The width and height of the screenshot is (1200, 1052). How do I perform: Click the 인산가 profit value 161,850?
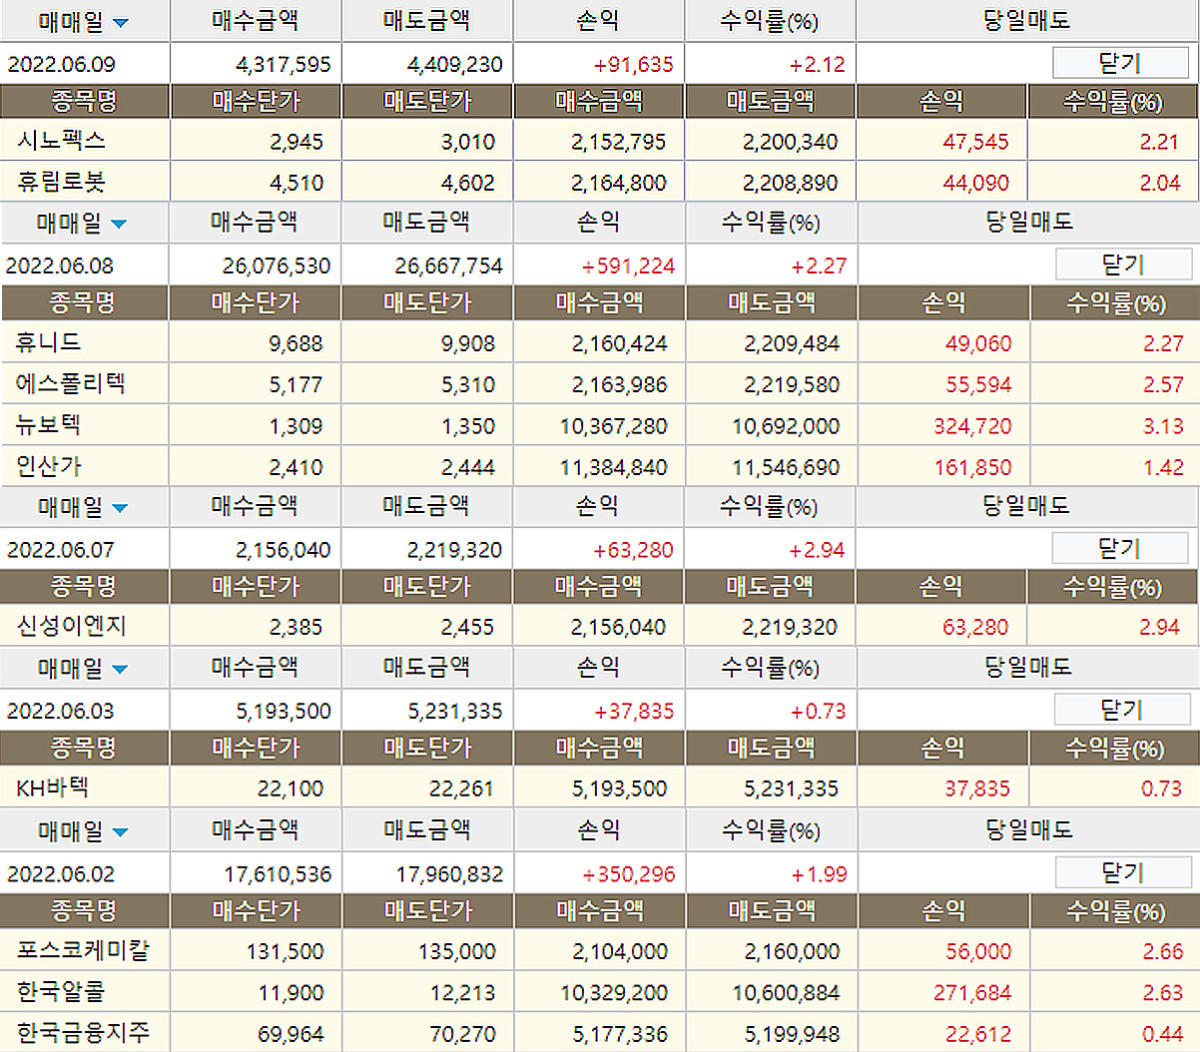pyautogui.click(x=972, y=467)
